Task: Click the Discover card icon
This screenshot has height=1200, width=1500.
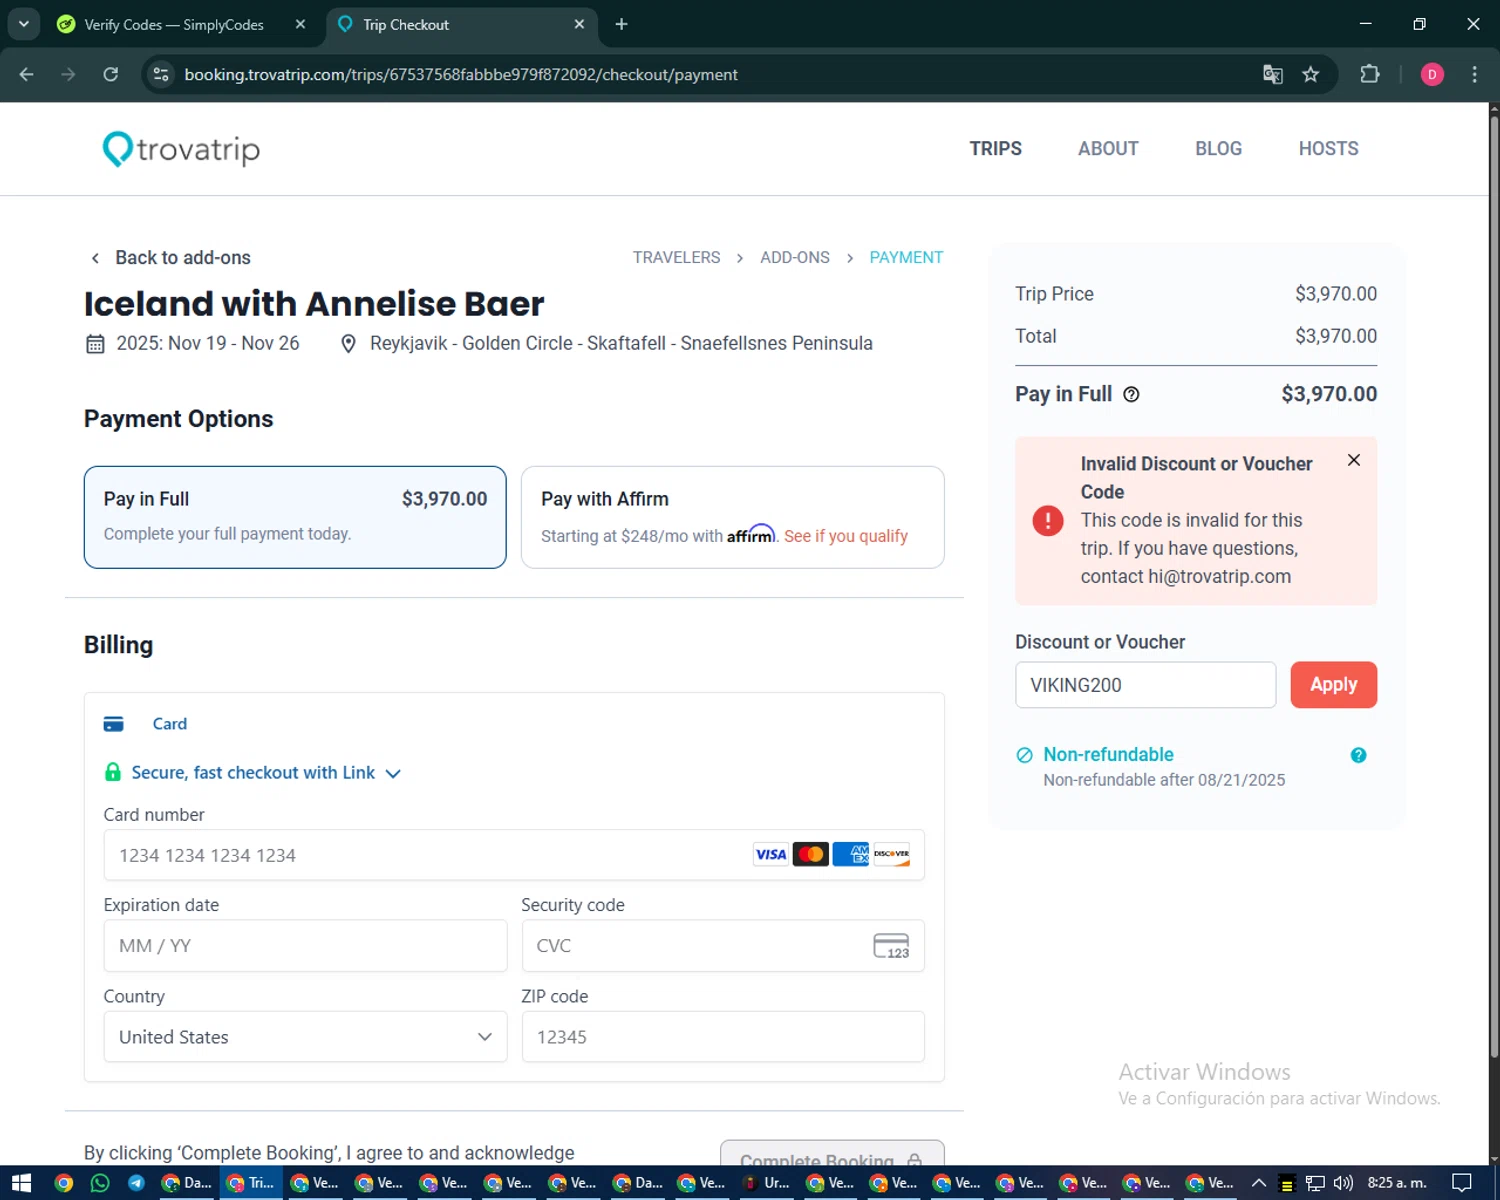Action: 891,854
